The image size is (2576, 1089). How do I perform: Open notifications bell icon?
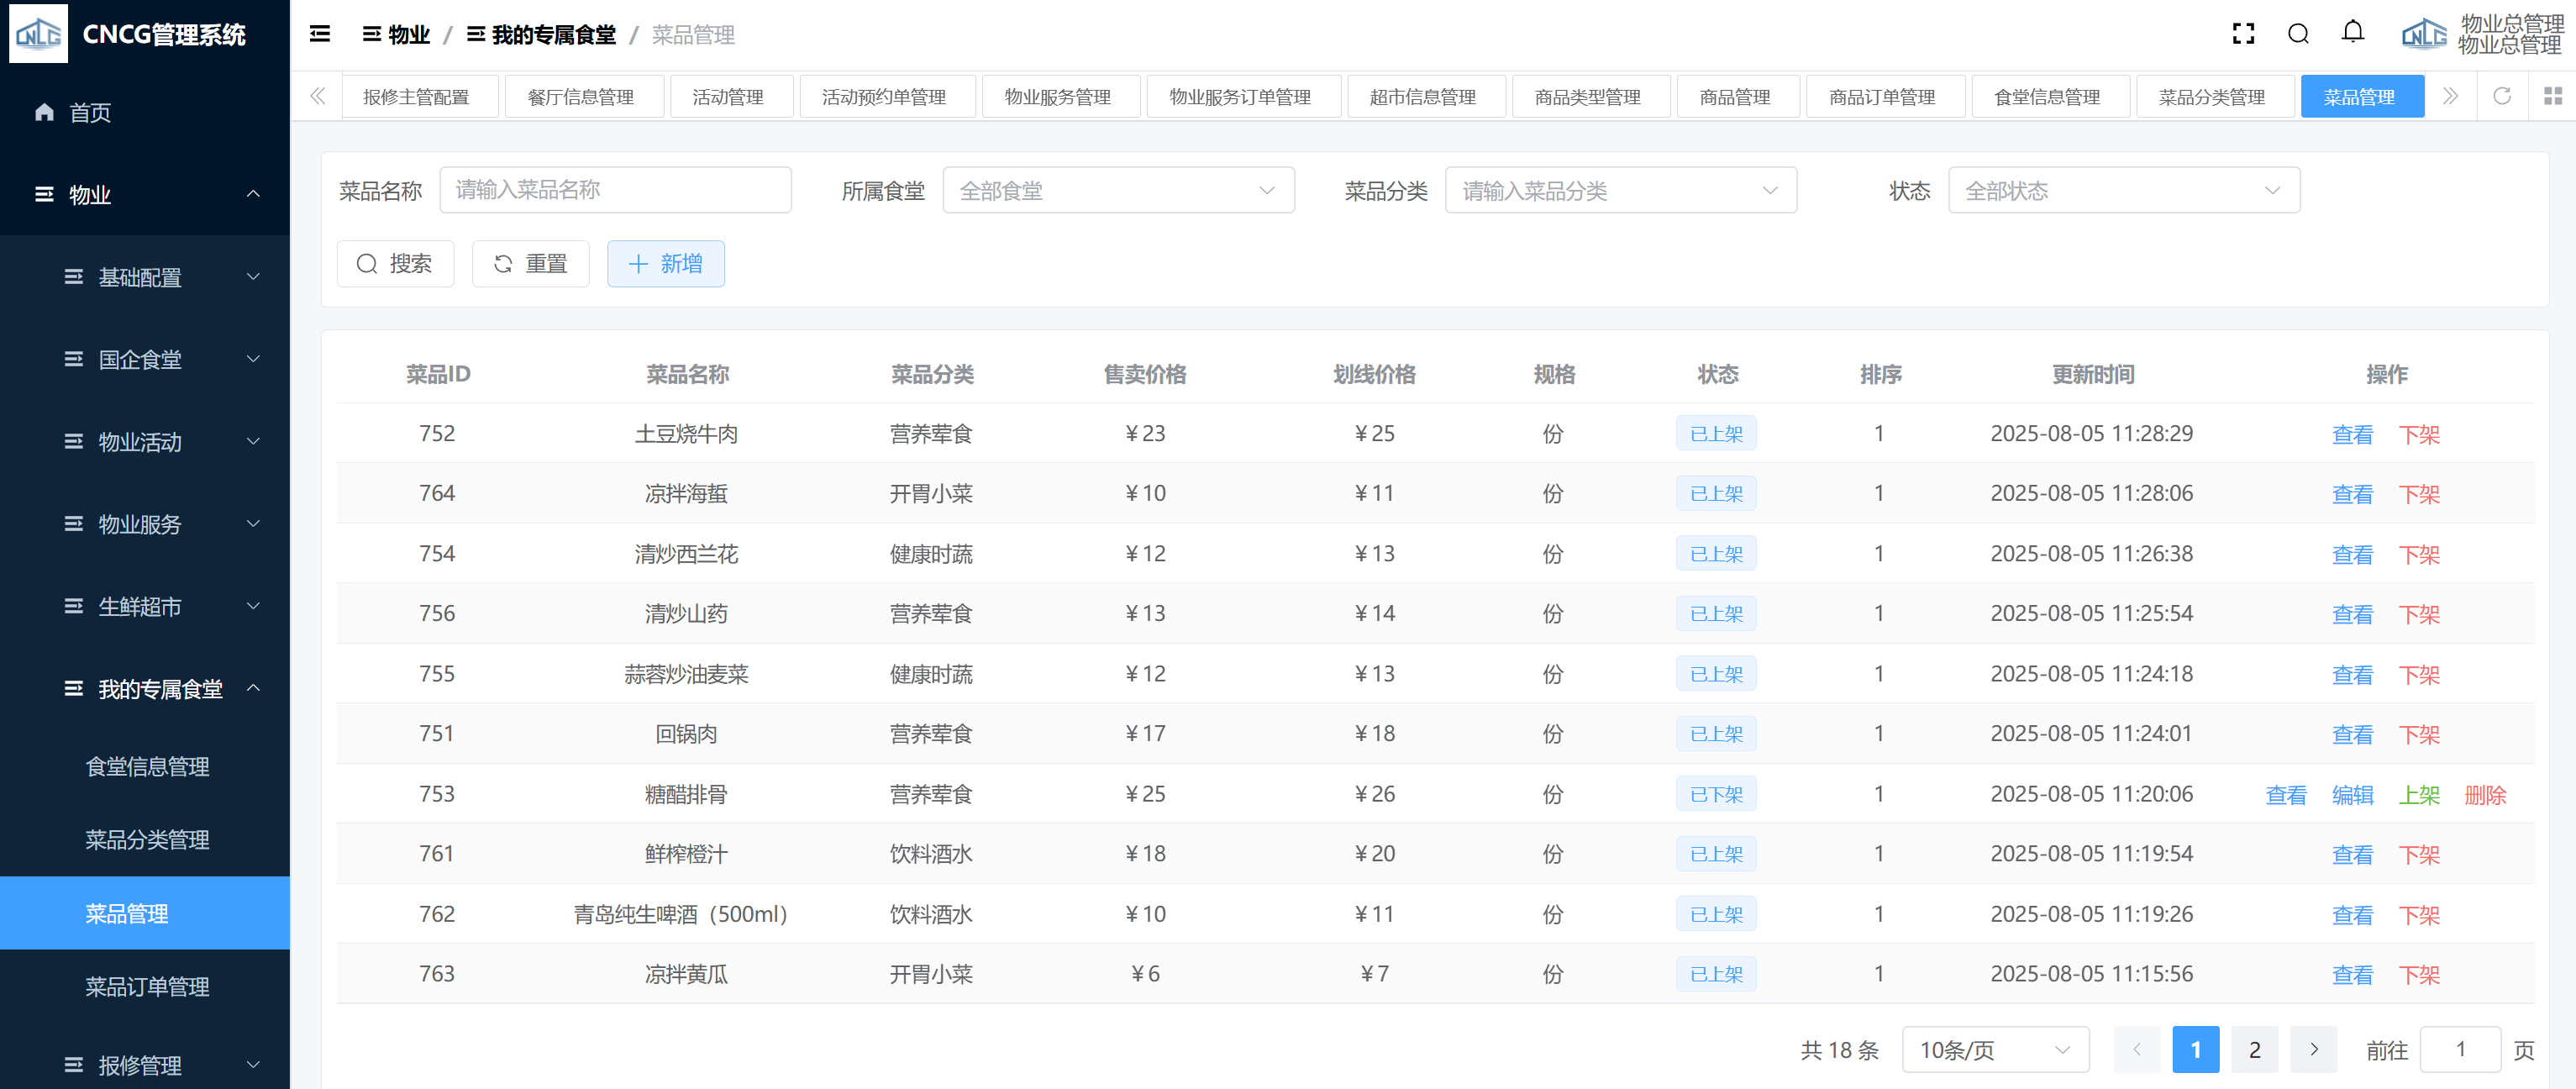[x=2353, y=33]
